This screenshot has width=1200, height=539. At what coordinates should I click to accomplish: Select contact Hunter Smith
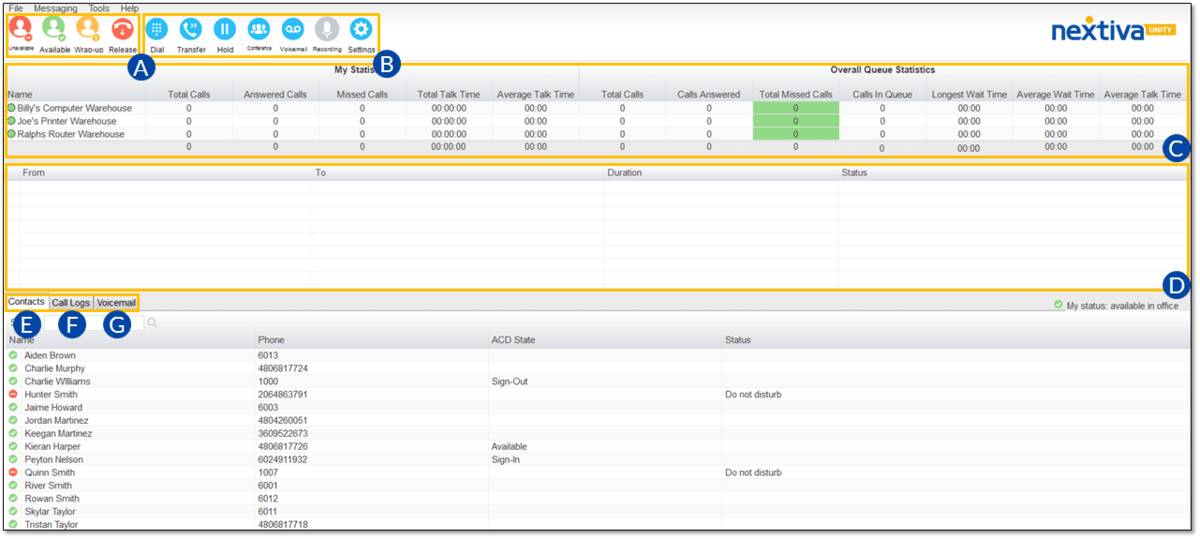coord(50,394)
